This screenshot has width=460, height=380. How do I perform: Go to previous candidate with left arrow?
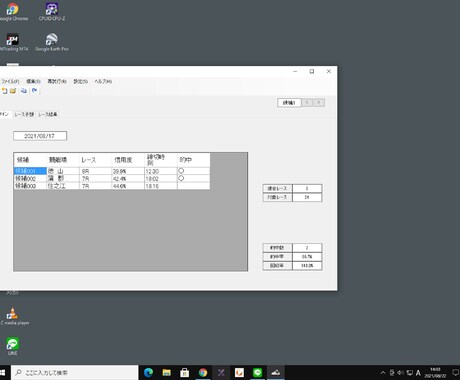point(307,103)
